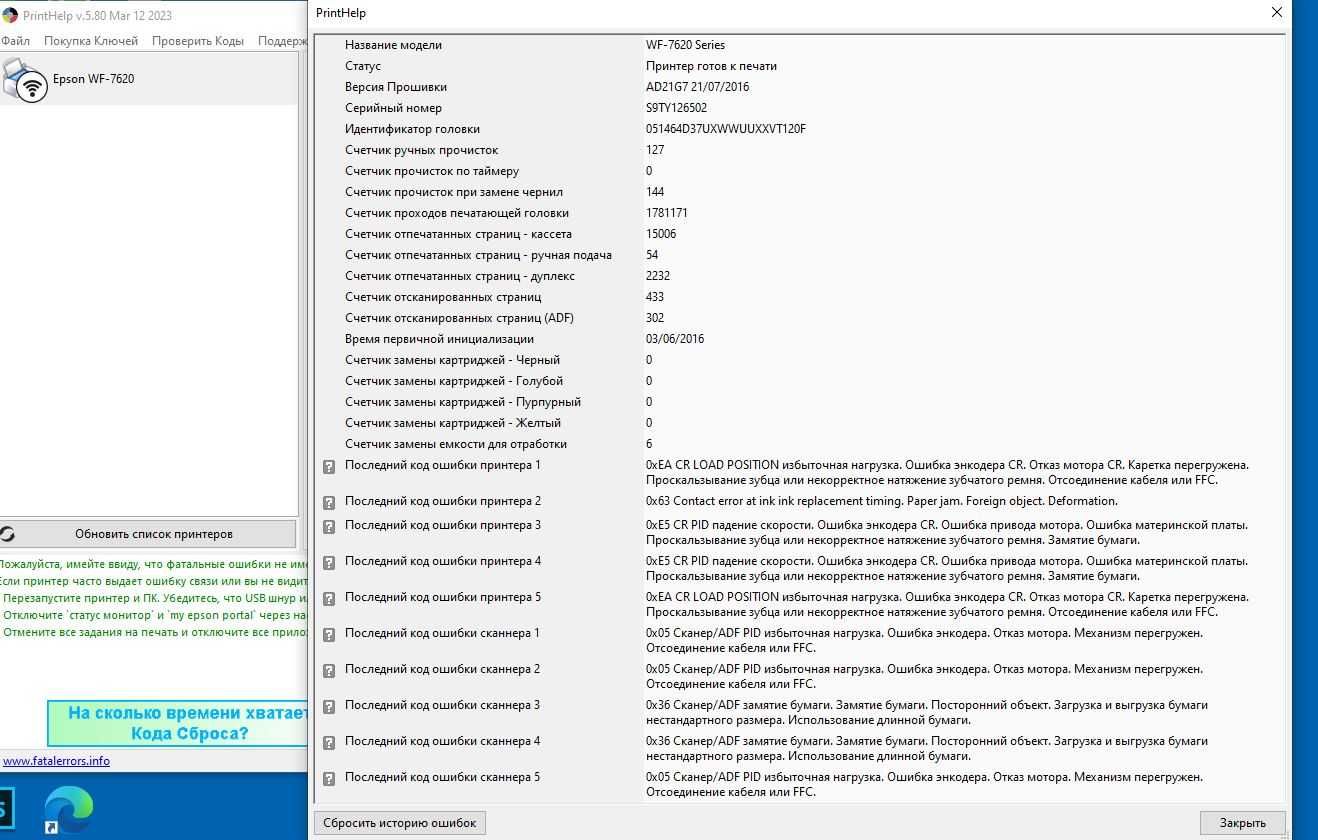This screenshot has width=1318, height=840.
Task: Open the Покупка Ключей menu
Action: click(x=91, y=41)
